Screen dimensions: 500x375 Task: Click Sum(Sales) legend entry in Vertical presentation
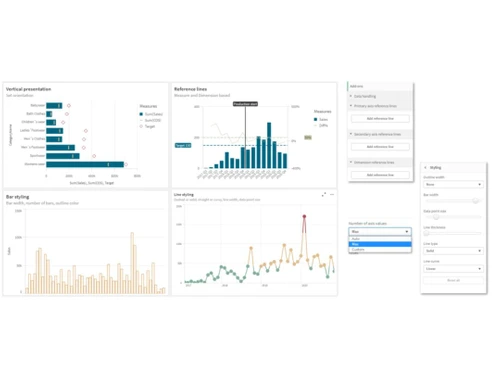click(x=151, y=114)
